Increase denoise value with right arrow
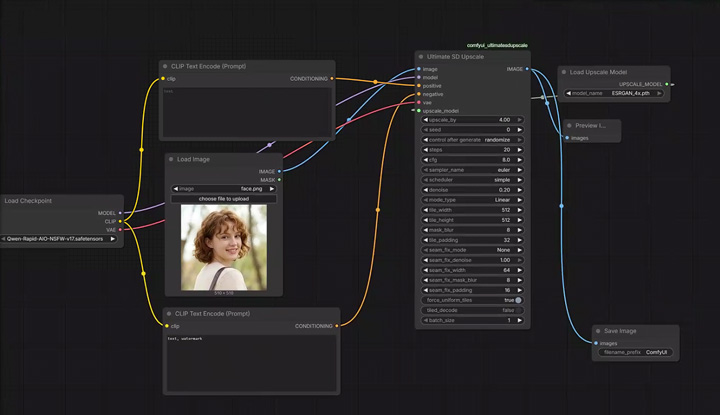Viewport: 720px width, 415px height. tap(520, 190)
